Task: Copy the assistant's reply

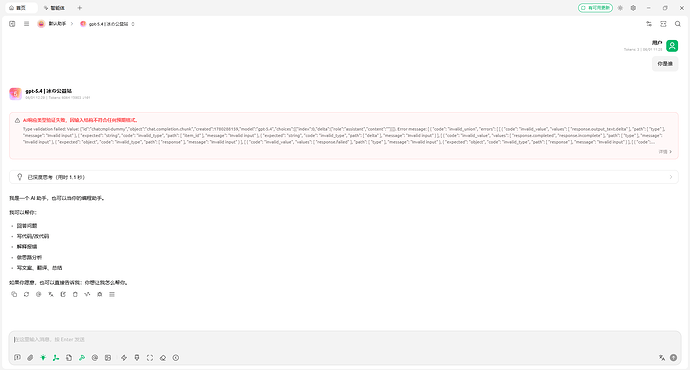Action: [14, 294]
